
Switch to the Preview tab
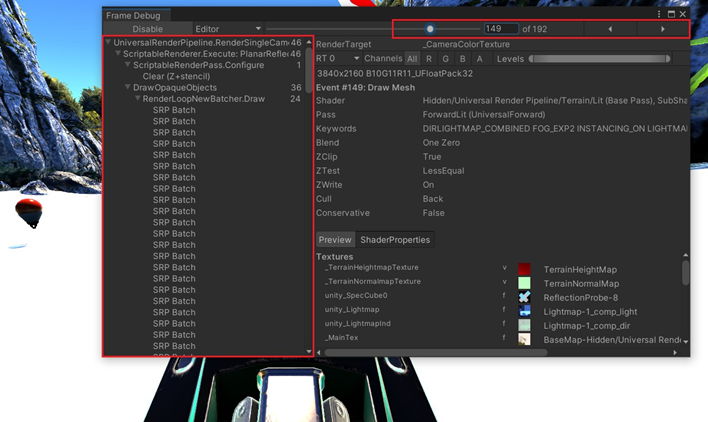click(335, 240)
